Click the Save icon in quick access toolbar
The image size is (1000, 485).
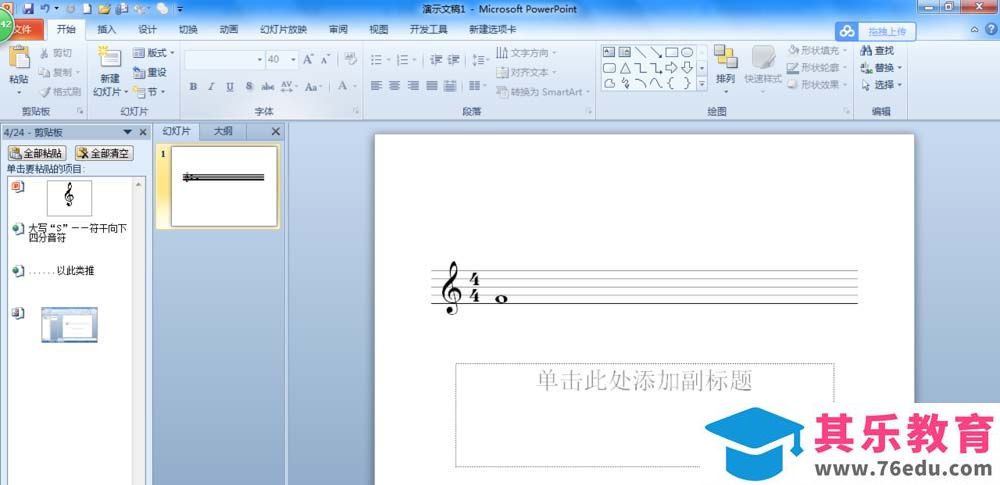(x=28, y=9)
